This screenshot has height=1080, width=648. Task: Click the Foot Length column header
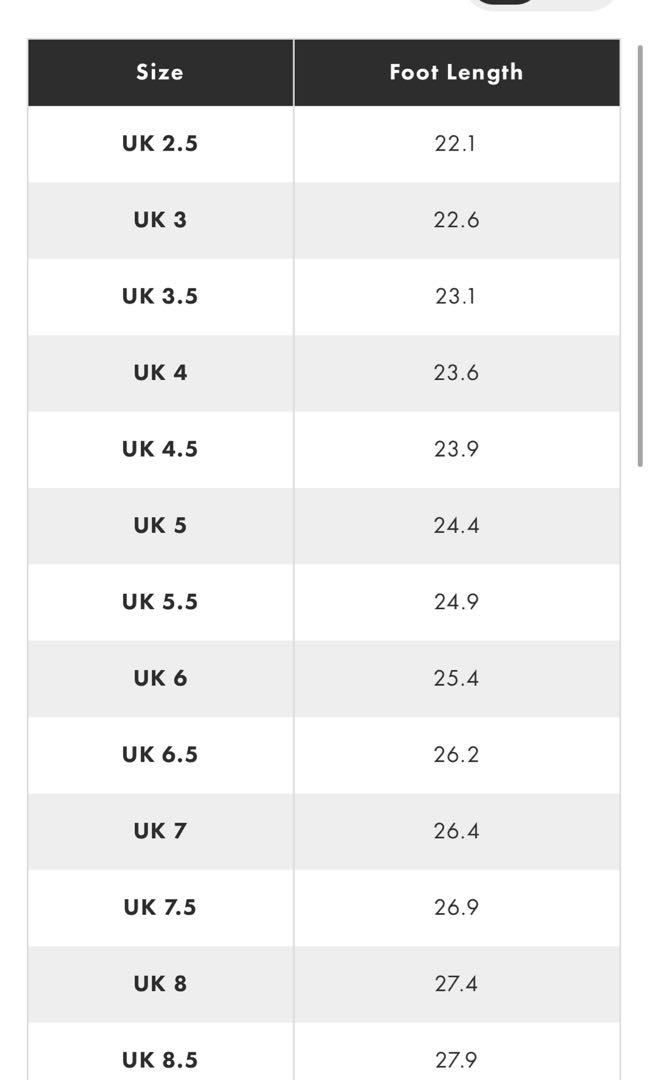click(x=456, y=72)
